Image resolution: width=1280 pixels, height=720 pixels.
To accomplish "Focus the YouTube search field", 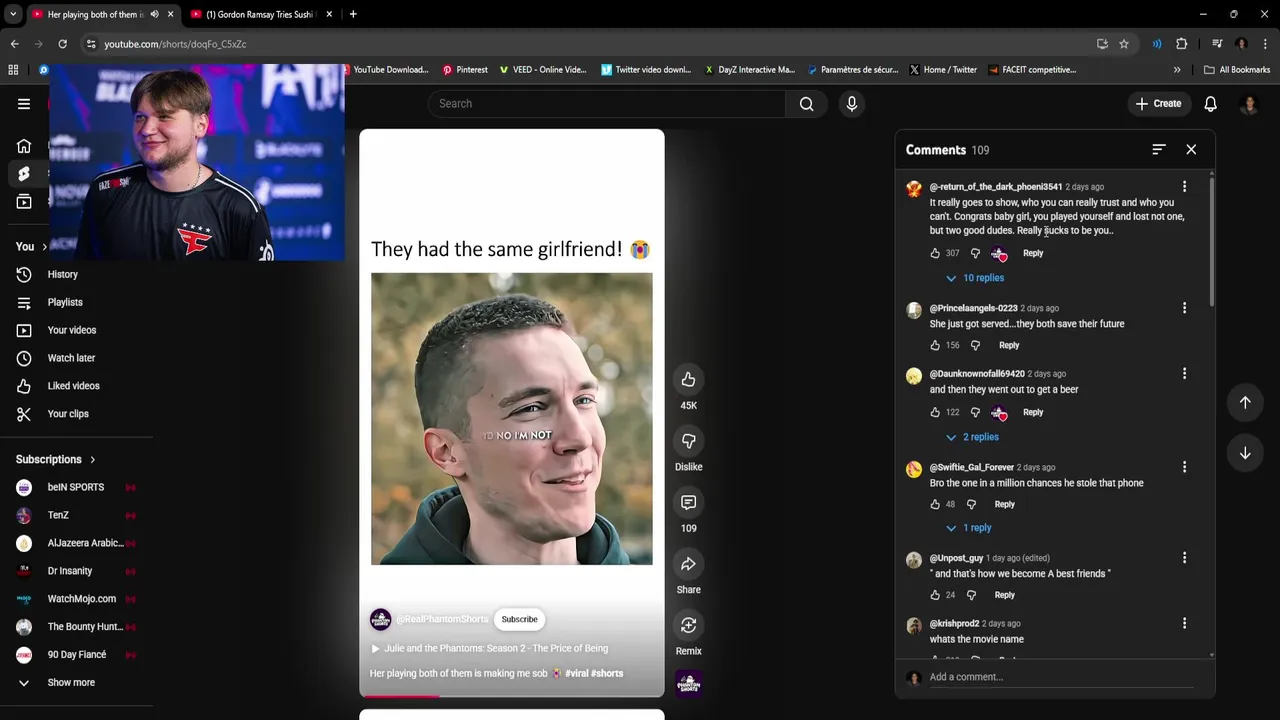I will [x=606, y=104].
